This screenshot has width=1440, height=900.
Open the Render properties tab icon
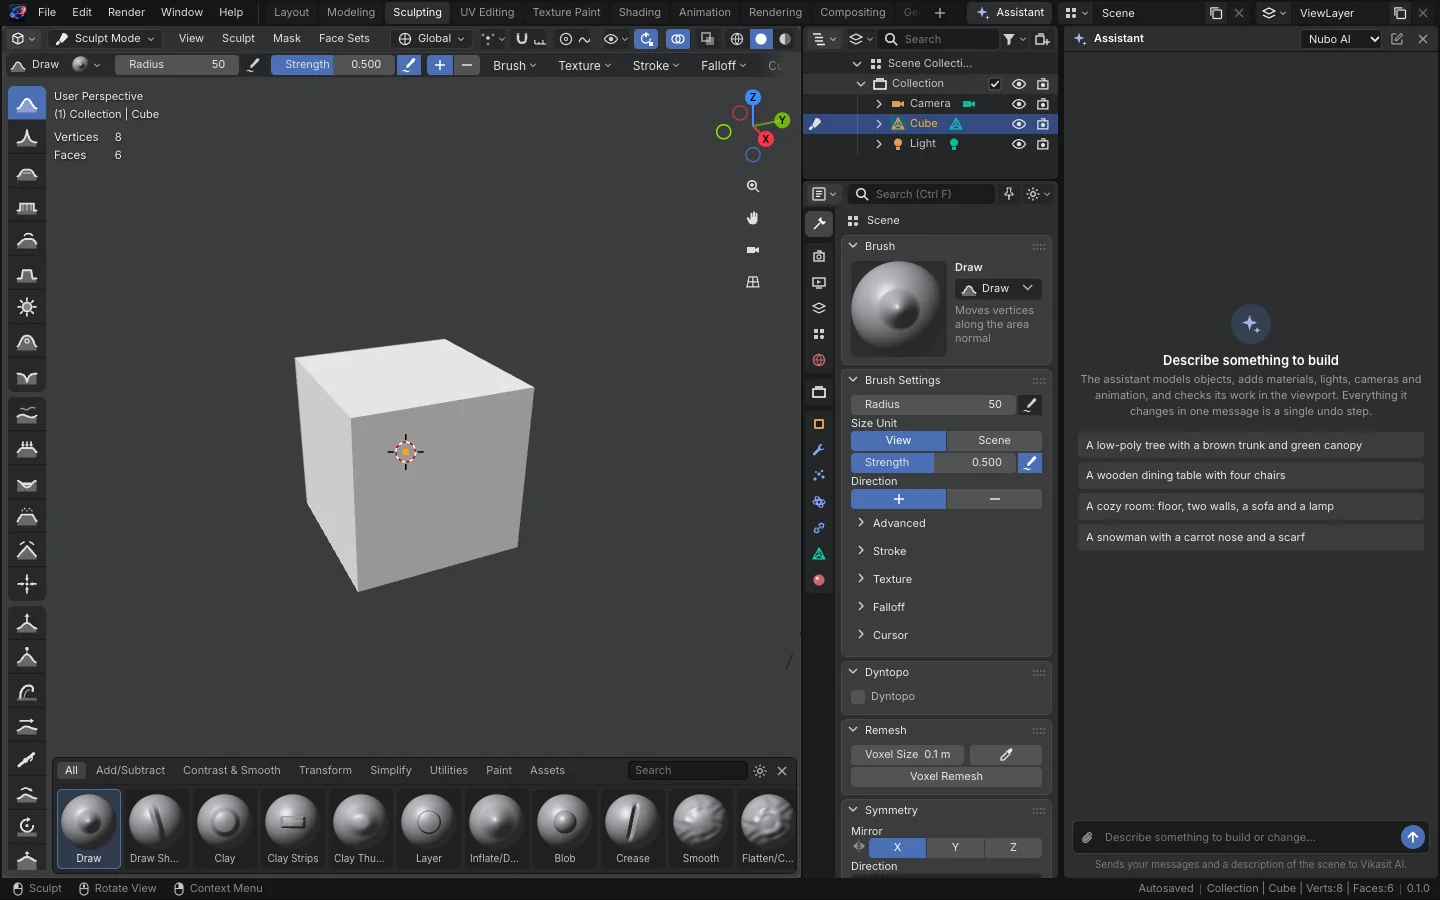tap(819, 256)
